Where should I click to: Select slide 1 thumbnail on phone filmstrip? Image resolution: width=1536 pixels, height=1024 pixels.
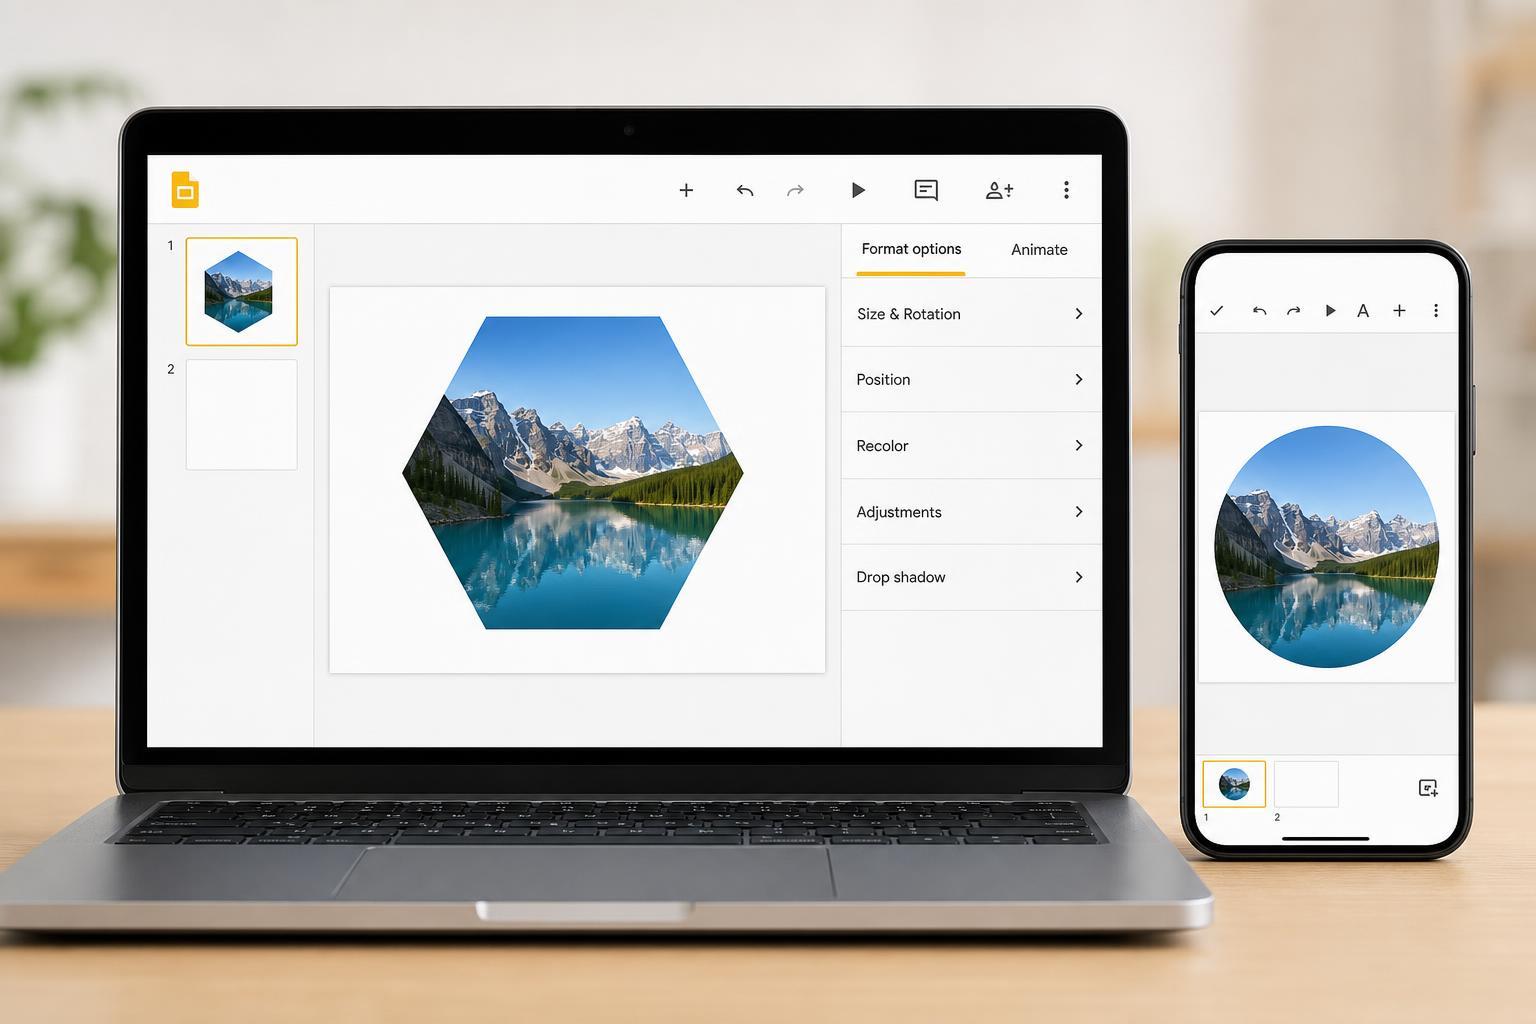point(1234,784)
